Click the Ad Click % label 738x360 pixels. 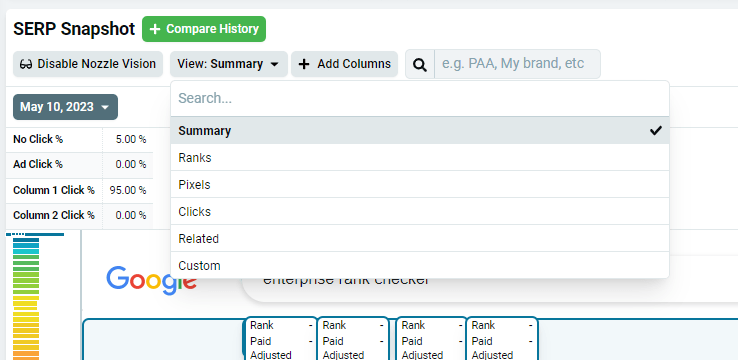[38, 165]
